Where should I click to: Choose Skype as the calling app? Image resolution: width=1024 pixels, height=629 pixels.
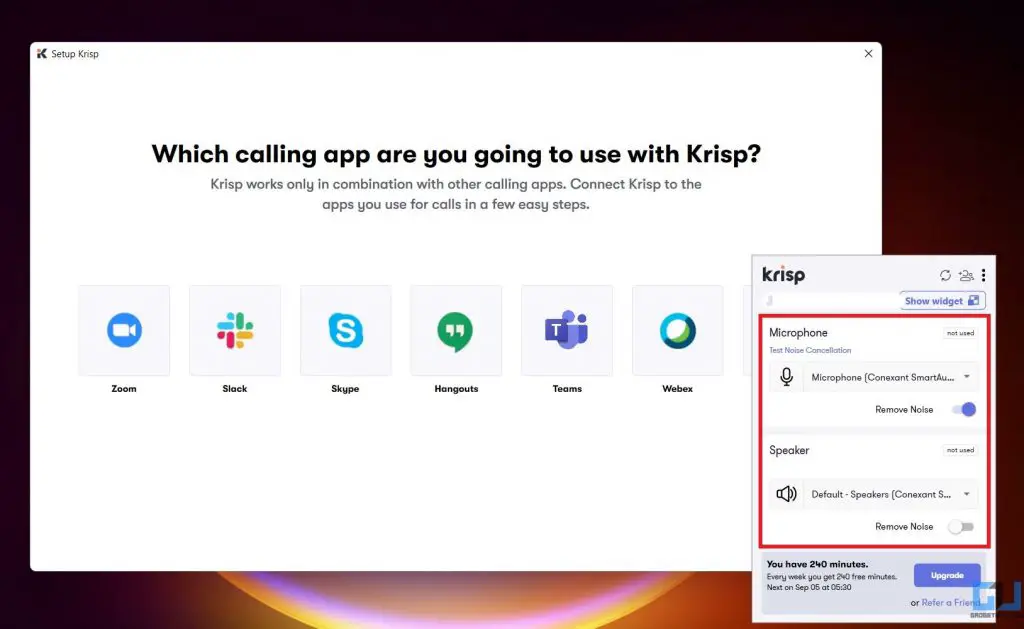pyautogui.click(x=345, y=330)
